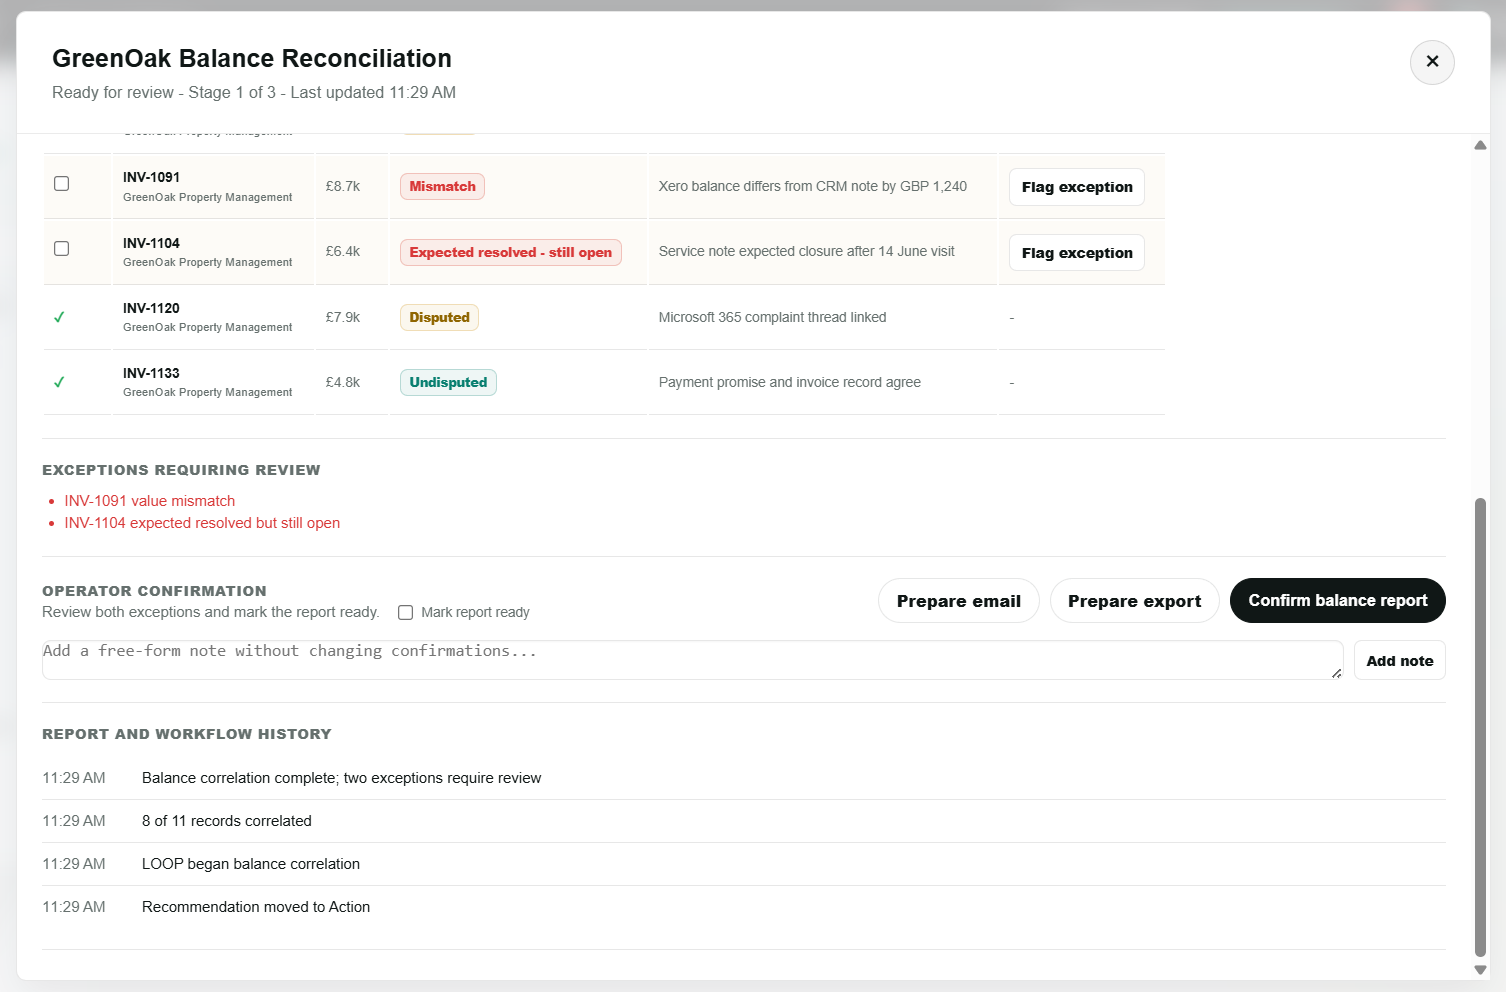
Task: Click the note field resize handle
Action: pos(1336,673)
